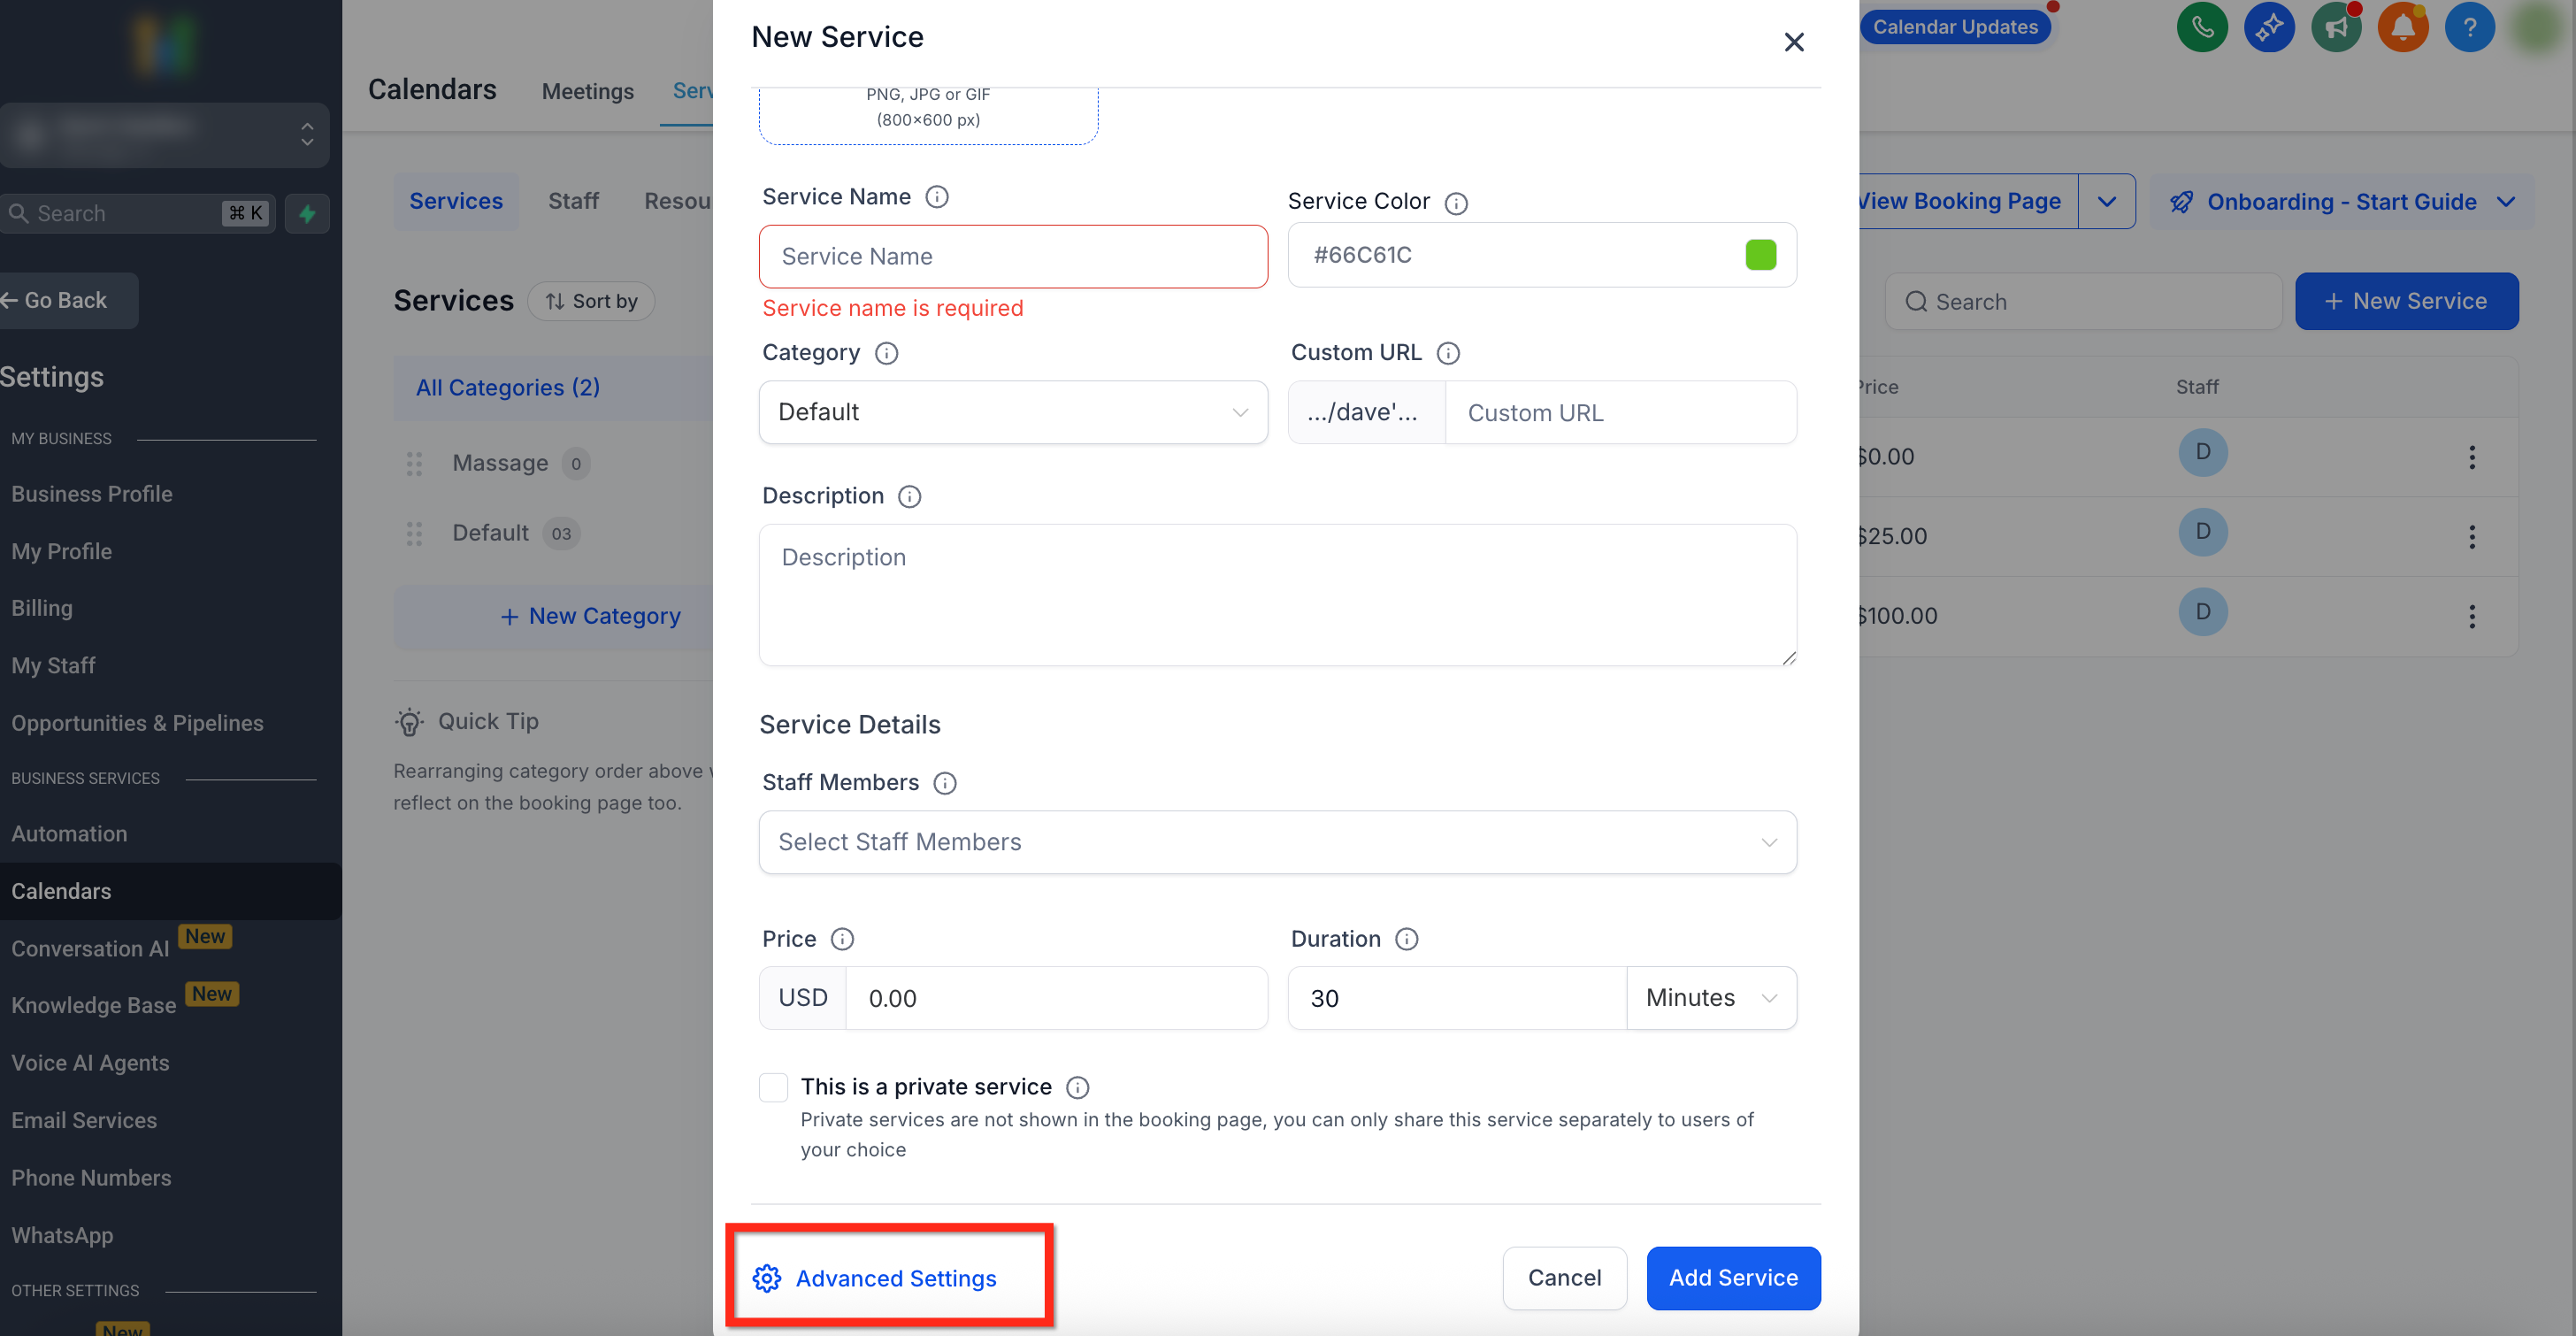Switch to the Meetings tab

coord(587,91)
